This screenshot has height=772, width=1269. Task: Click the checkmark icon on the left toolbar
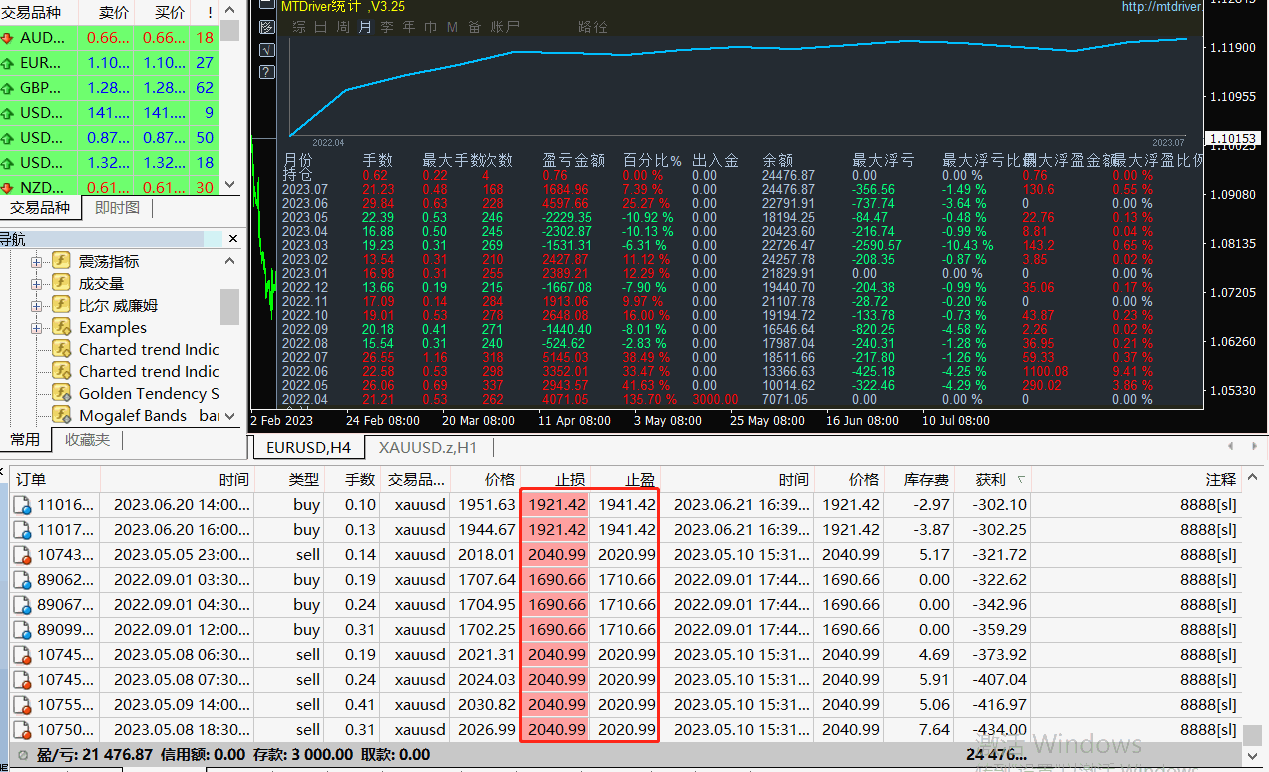[x=266, y=50]
